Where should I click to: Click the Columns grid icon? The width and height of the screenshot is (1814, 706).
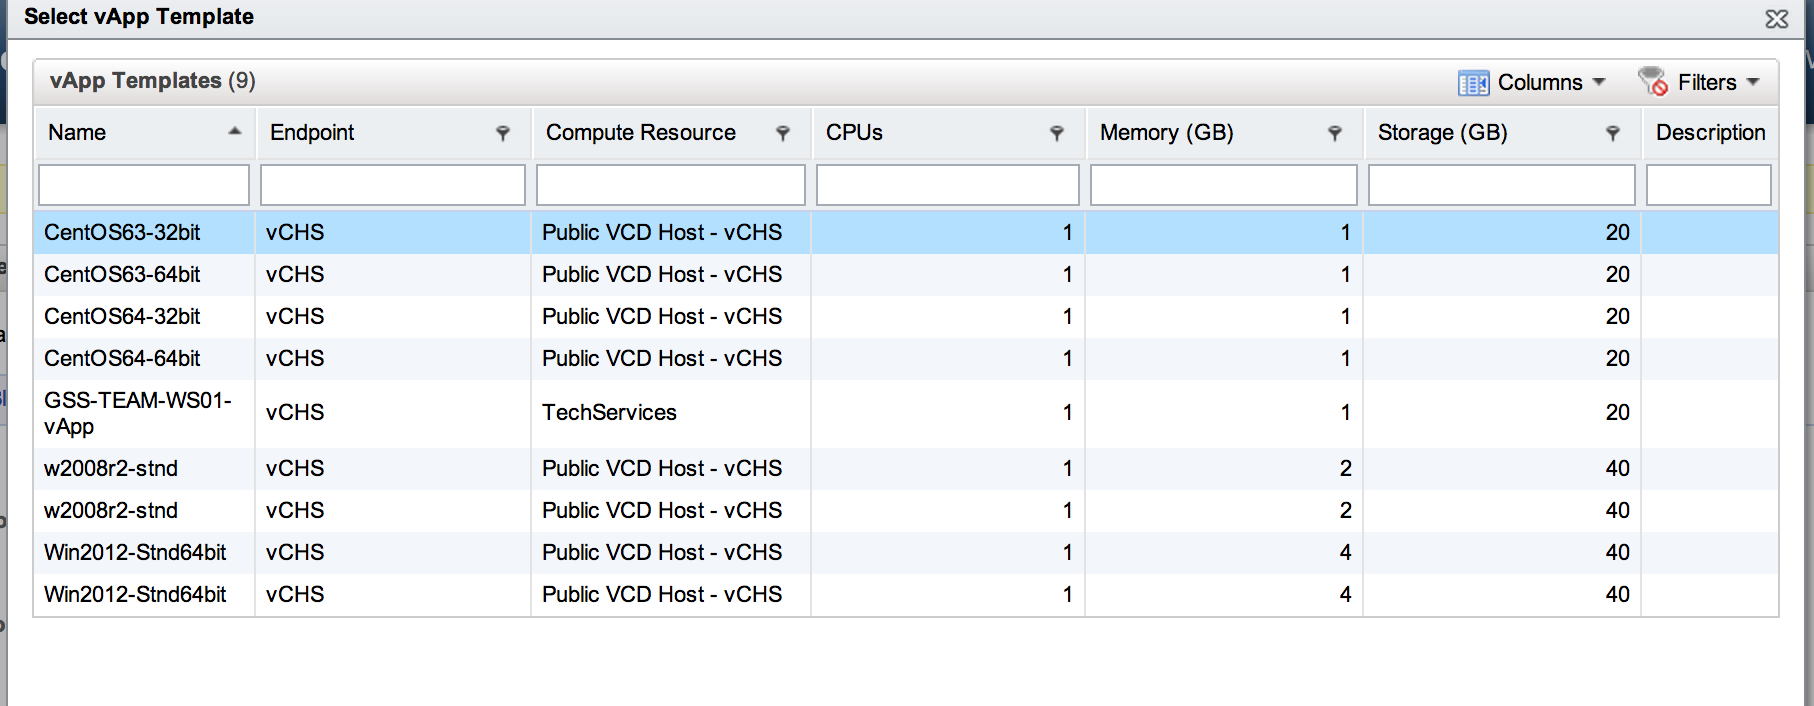point(1473,83)
